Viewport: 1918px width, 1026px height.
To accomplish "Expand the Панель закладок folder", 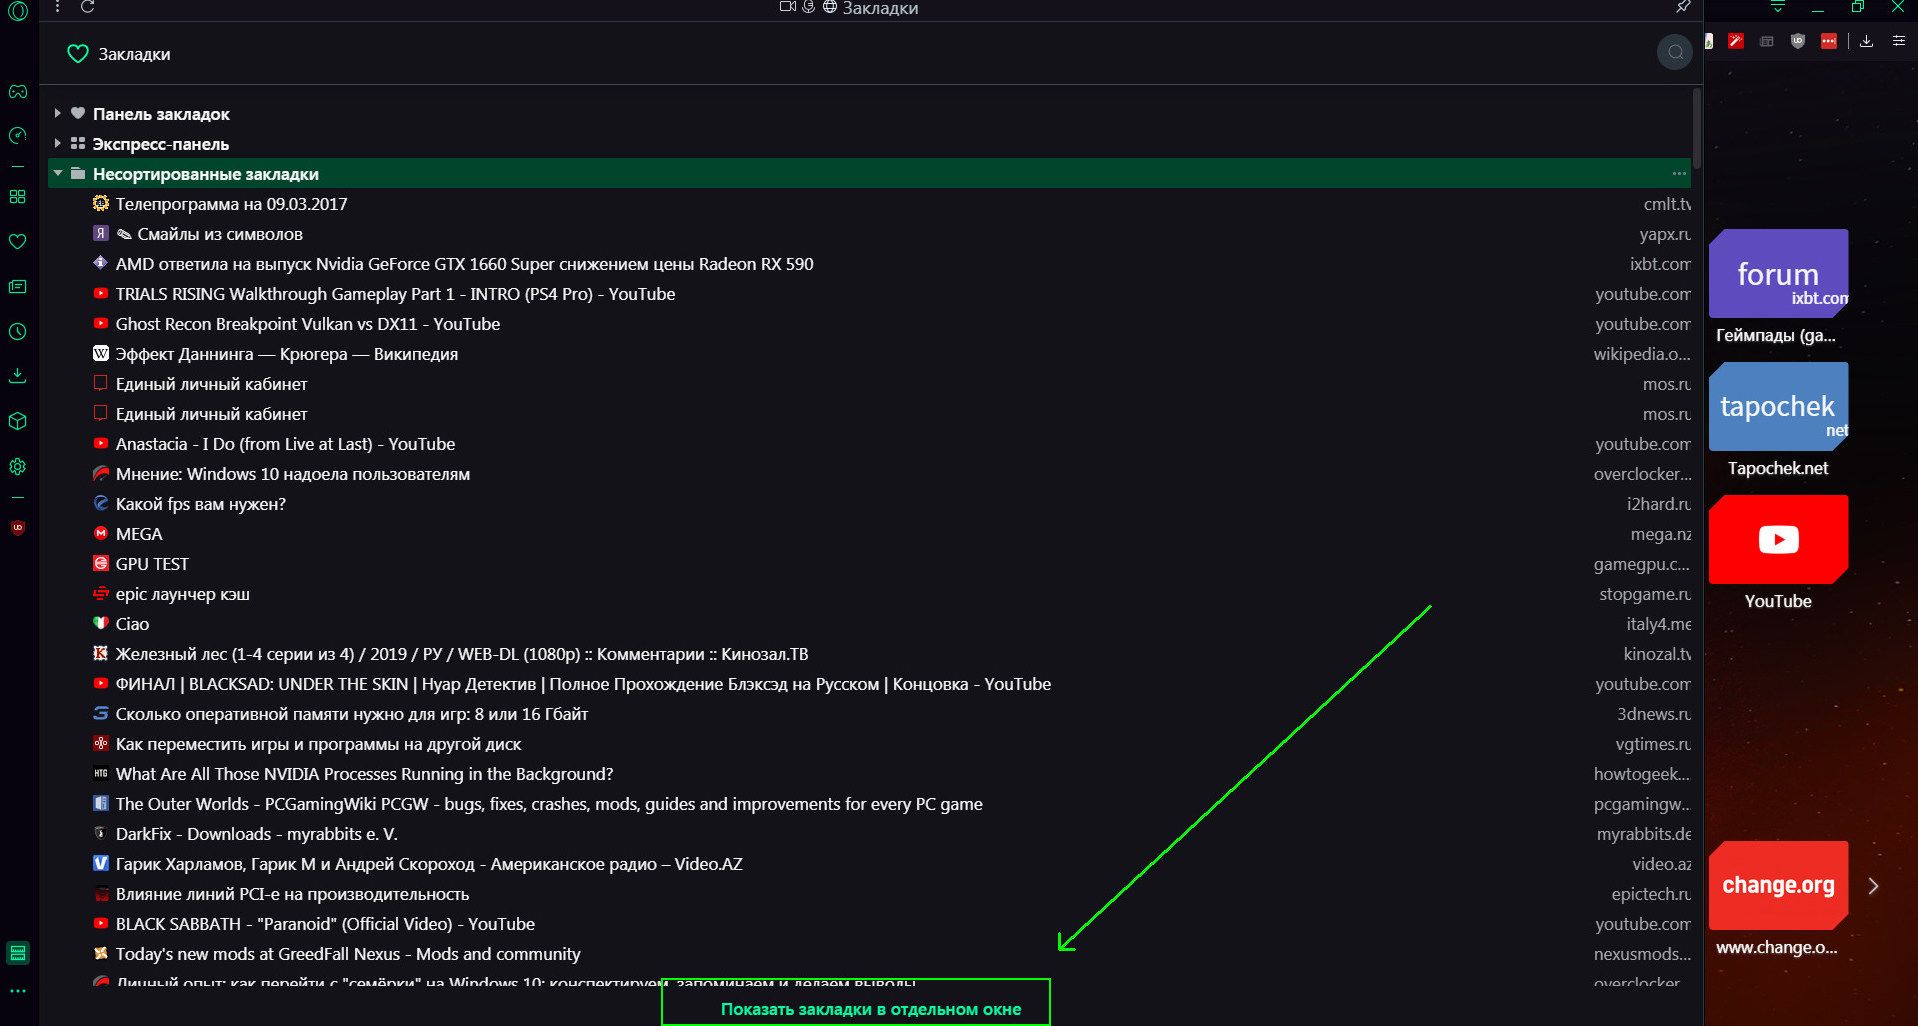I will click(58, 114).
